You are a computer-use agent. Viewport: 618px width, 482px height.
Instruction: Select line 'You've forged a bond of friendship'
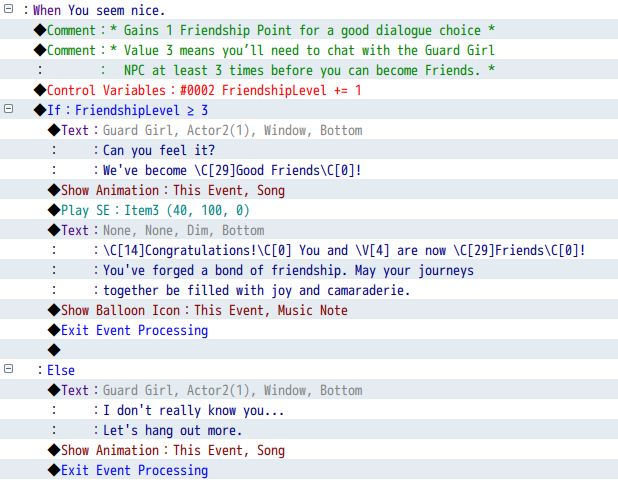point(309,270)
